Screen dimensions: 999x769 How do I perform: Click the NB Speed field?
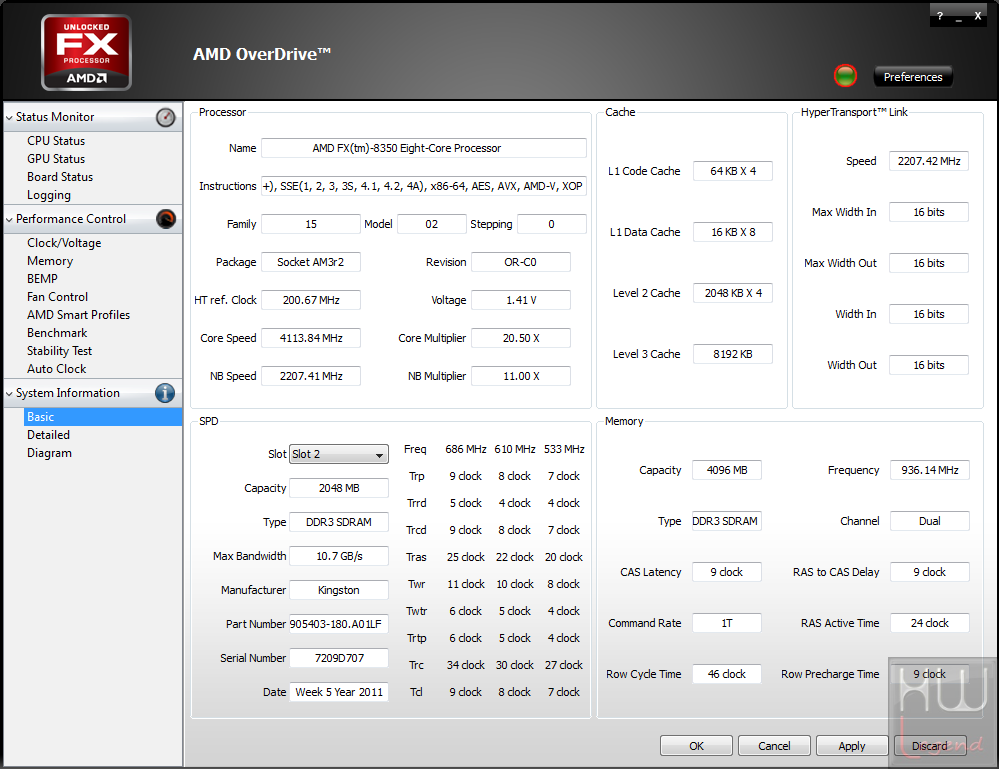point(311,376)
